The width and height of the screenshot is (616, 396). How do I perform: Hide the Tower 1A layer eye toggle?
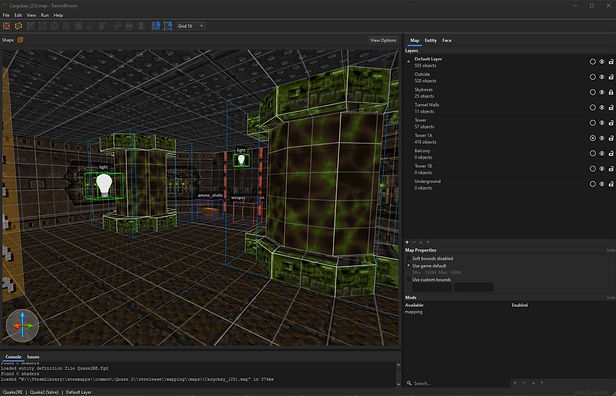click(602, 138)
